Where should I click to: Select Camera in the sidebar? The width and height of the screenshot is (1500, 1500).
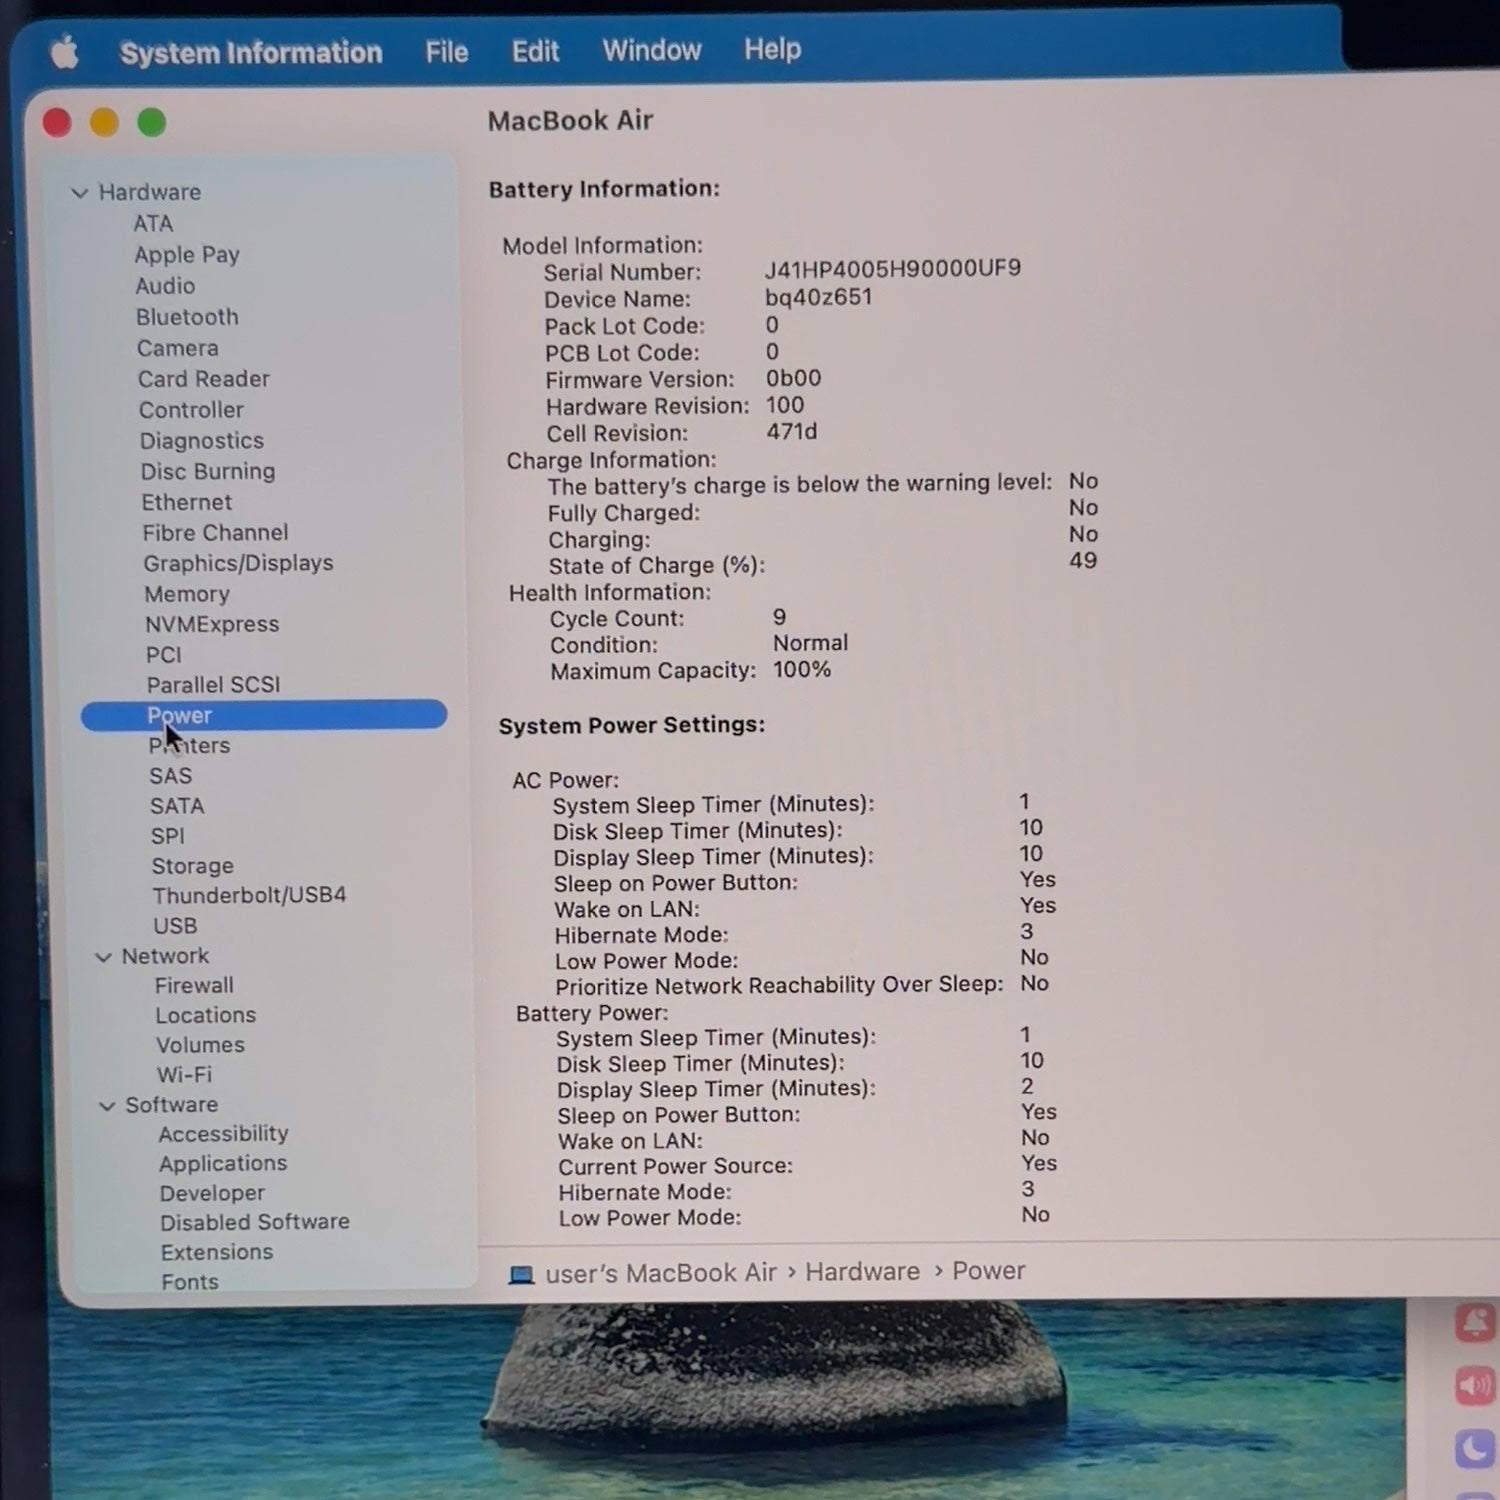pyautogui.click(x=177, y=348)
